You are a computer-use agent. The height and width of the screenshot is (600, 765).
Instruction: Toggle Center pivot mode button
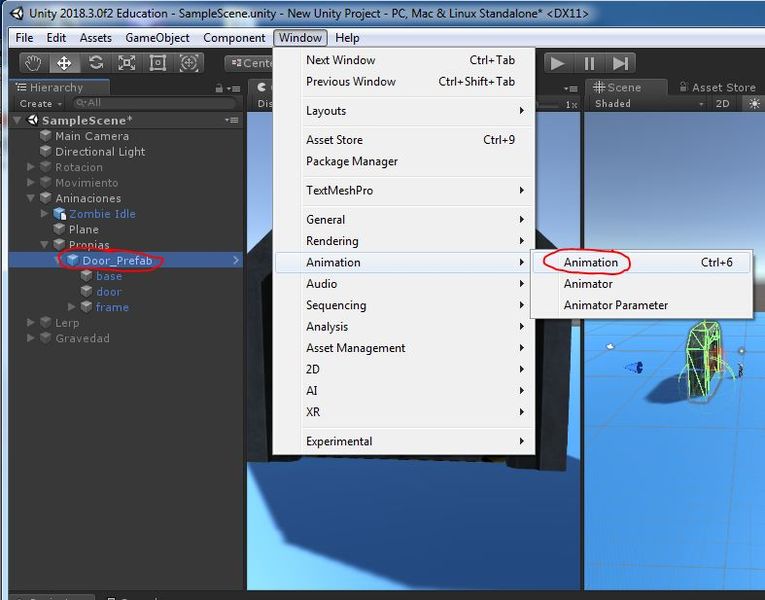(x=251, y=63)
